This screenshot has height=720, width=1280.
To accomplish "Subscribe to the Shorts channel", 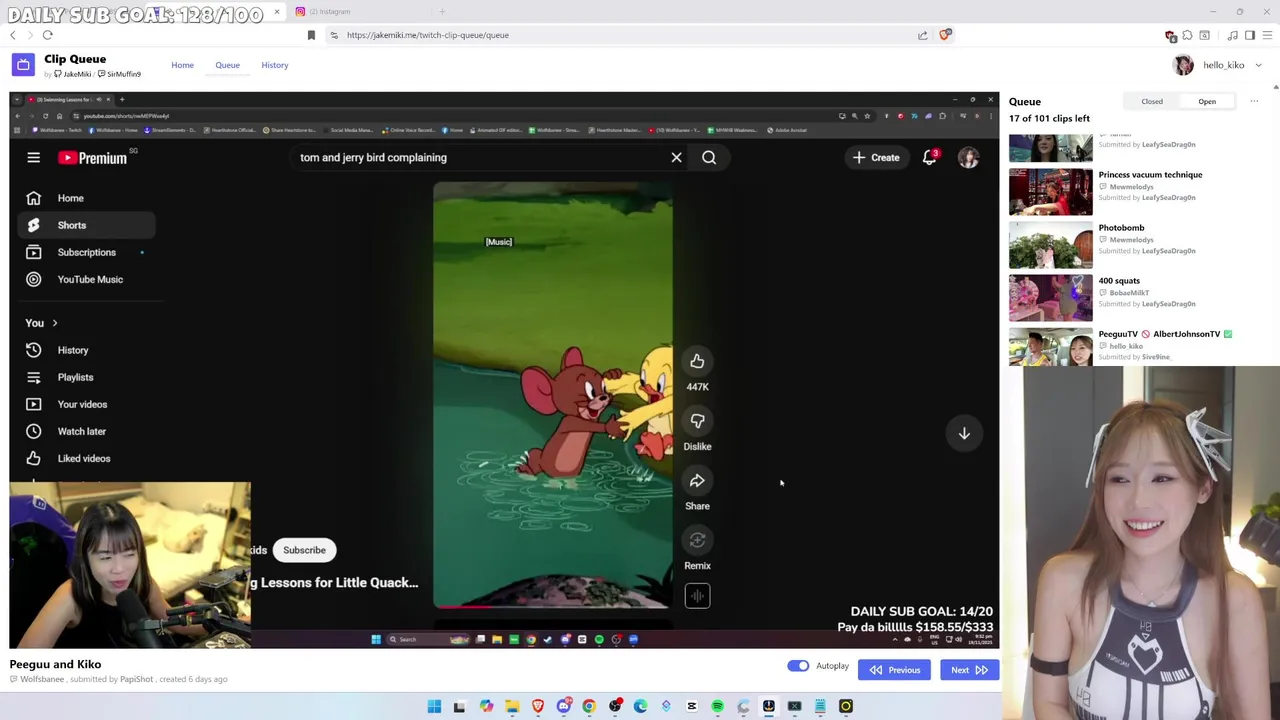I will pyautogui.click(x=304, y=550).
